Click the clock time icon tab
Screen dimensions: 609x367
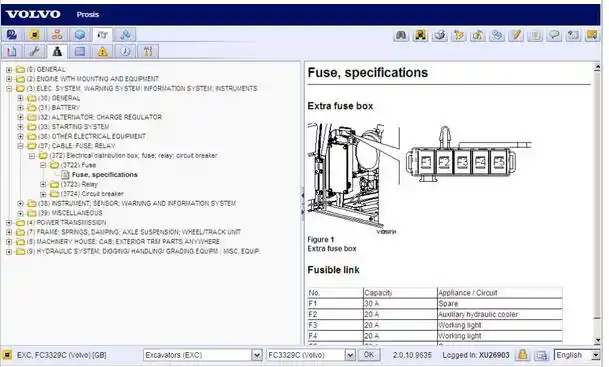click(x=125, y=51)
